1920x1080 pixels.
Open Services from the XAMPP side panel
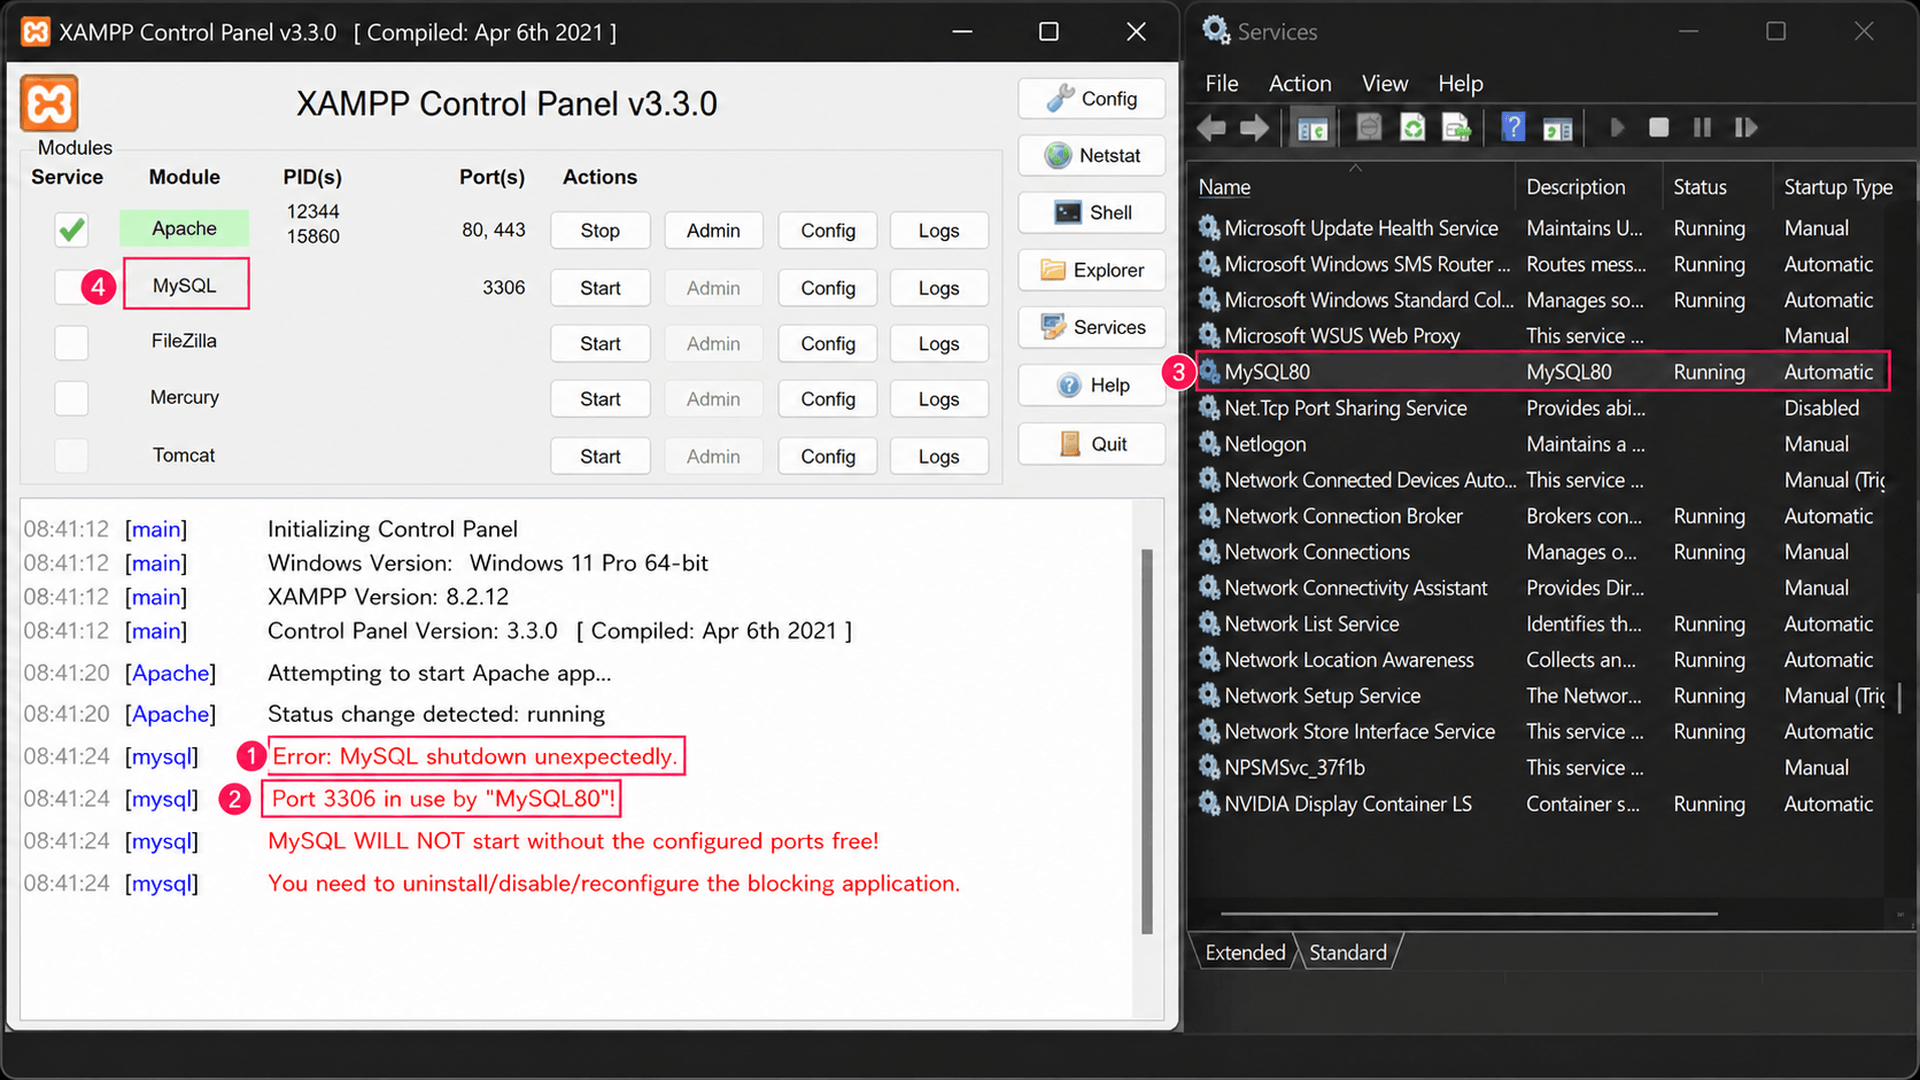pos(1092,327)
